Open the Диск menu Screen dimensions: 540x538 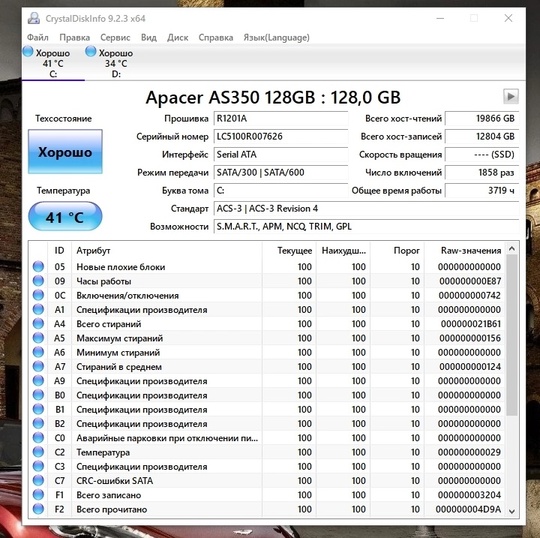point(177,37)
